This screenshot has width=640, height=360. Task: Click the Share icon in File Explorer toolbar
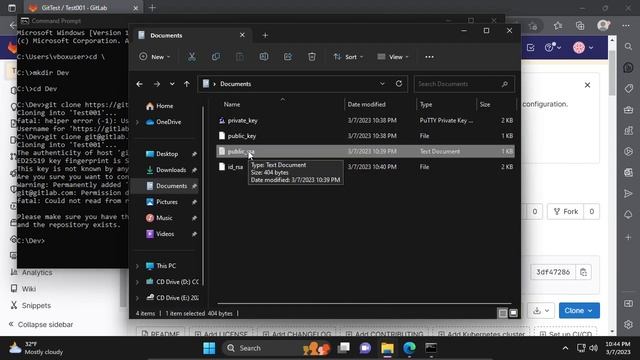coord(288,57)
